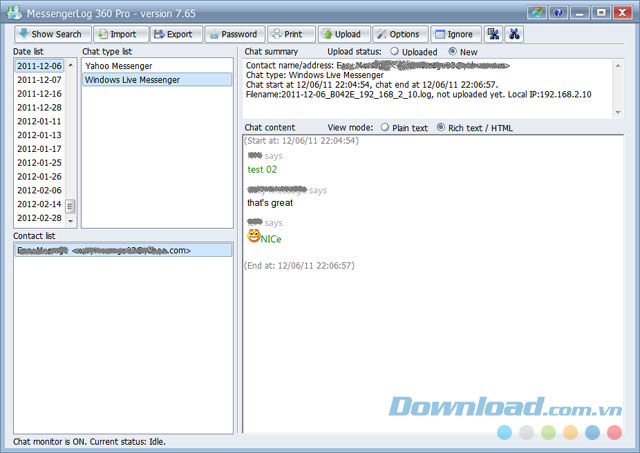This screenshot has height=453, width=640.
Task: Select date 2012-01-17 in date list
Action: [x=38, y=149]
